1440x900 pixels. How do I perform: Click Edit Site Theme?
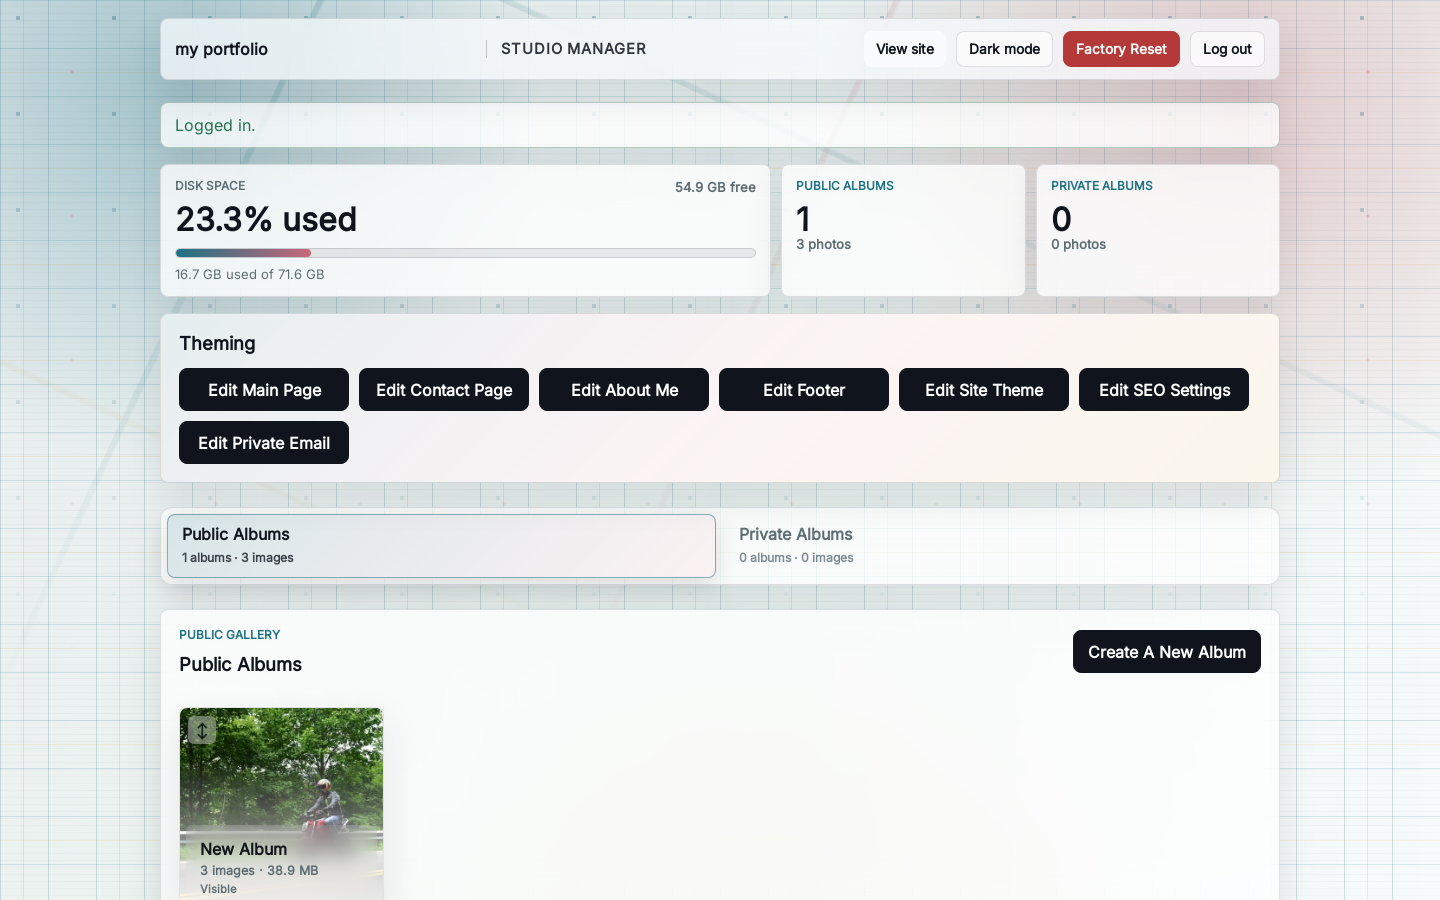(984, 390)
